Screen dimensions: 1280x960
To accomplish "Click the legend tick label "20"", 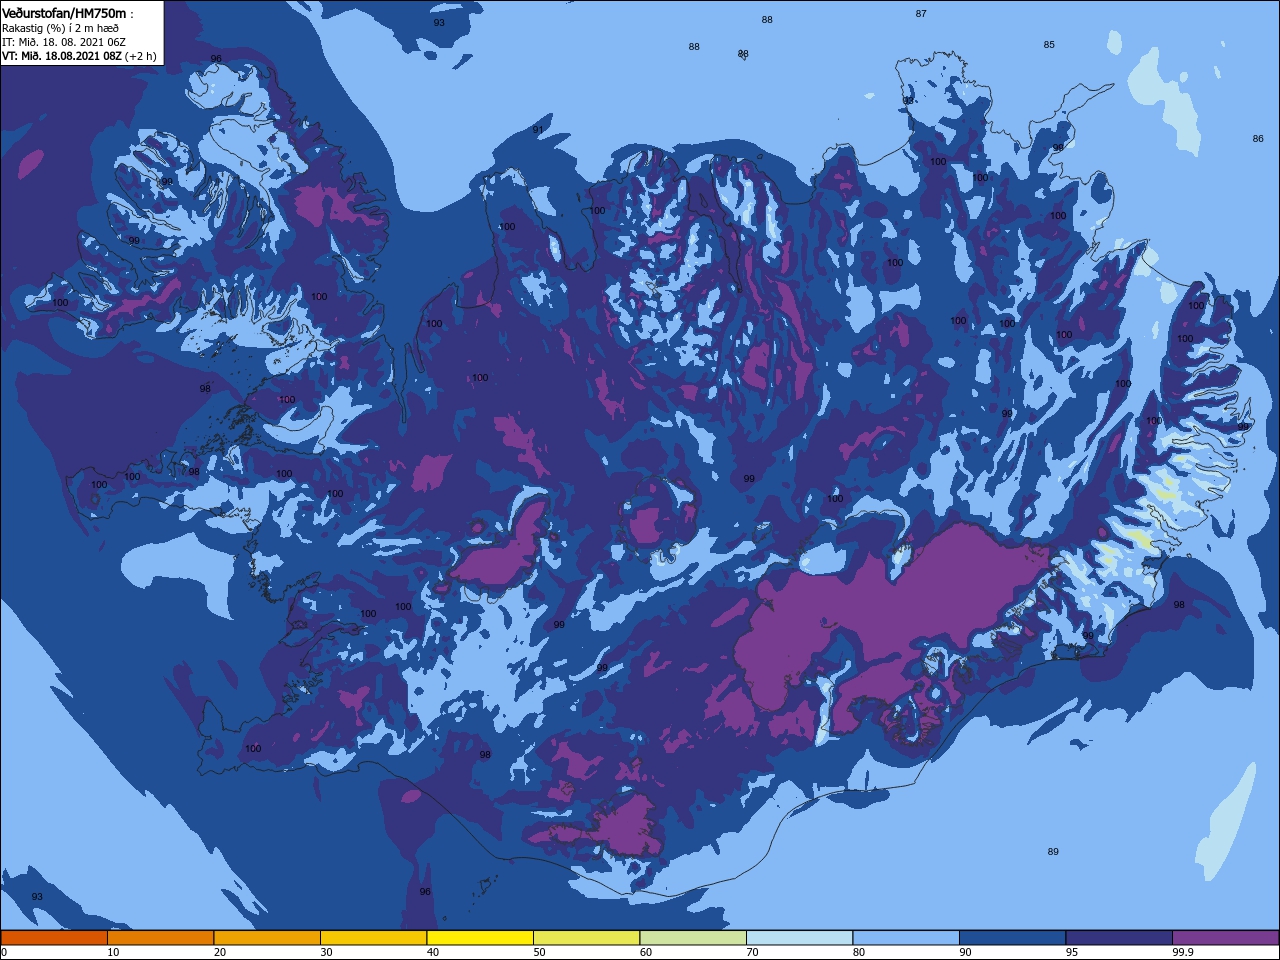I will pyautogui.click(x=220, y=953).
